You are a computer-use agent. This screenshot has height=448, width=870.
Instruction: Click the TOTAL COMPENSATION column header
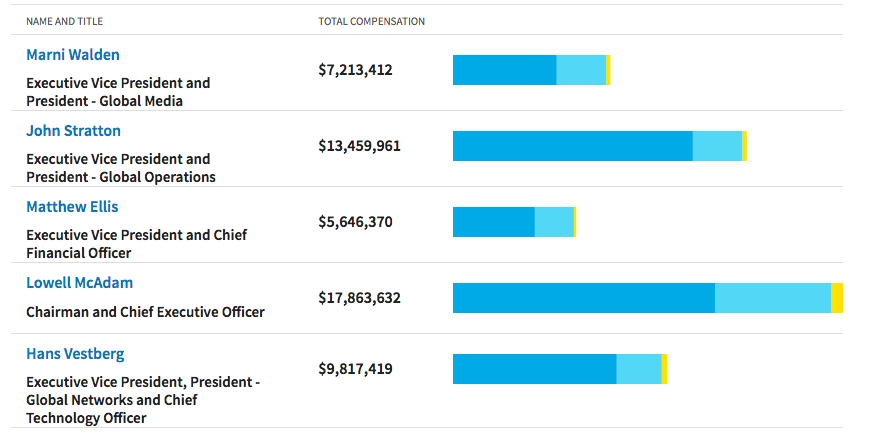[372, 22]
